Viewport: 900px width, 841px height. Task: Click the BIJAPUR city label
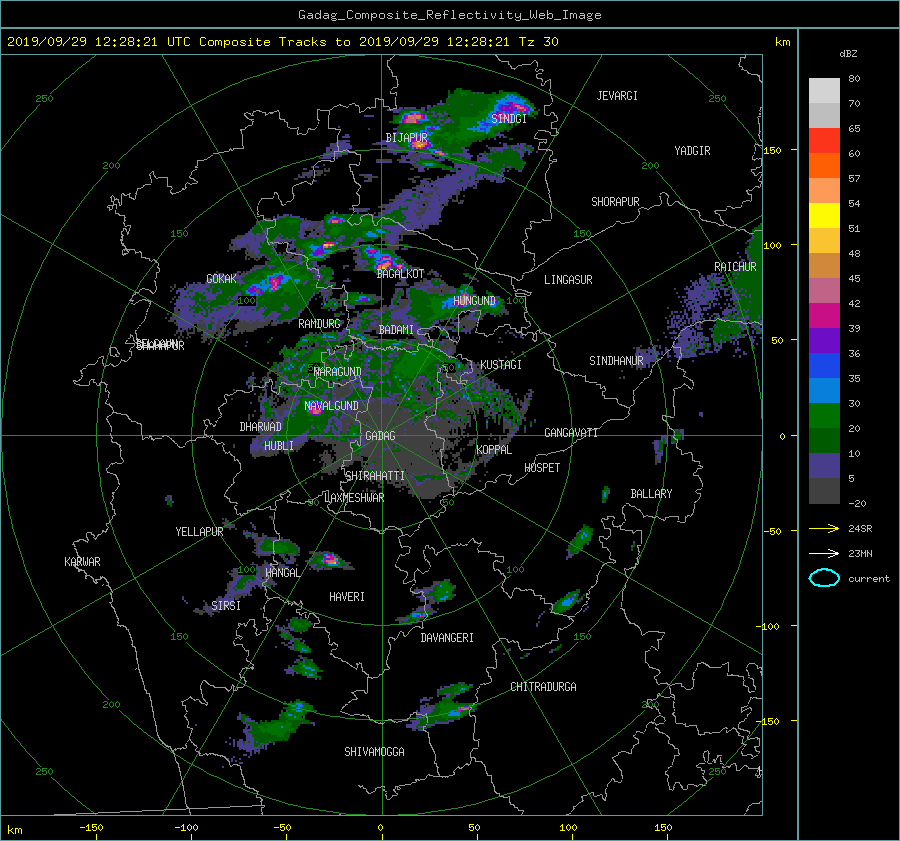406,138
